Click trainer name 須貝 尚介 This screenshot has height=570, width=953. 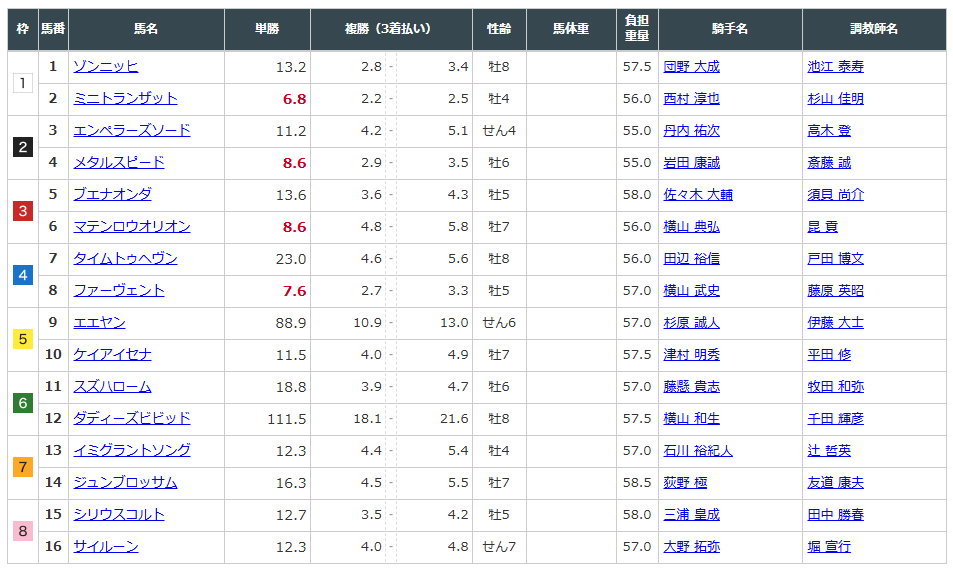(x=835, y=195)
